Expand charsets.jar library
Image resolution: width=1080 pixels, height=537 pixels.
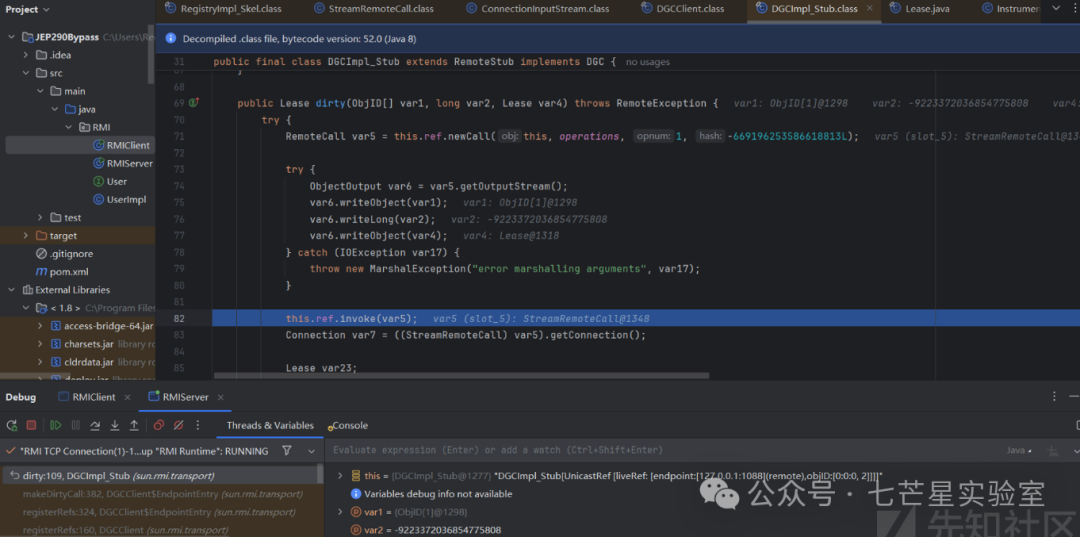coord(41,344)
